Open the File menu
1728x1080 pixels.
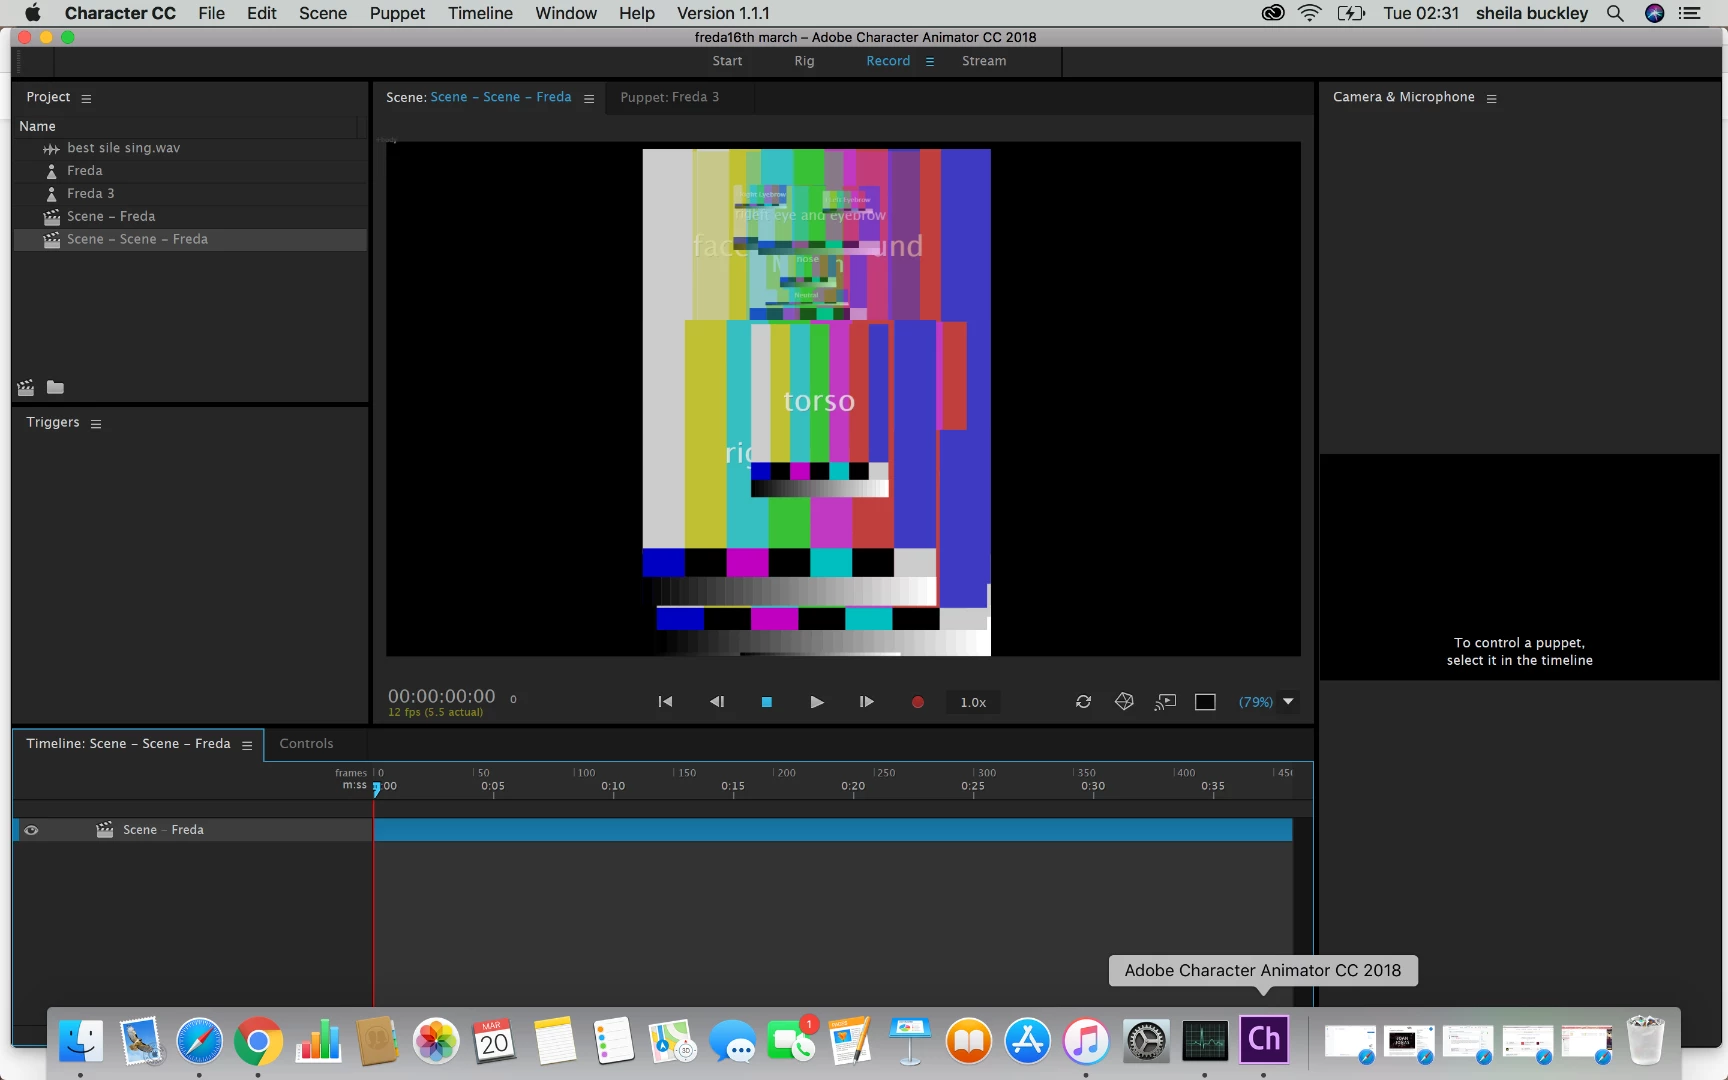211,13
